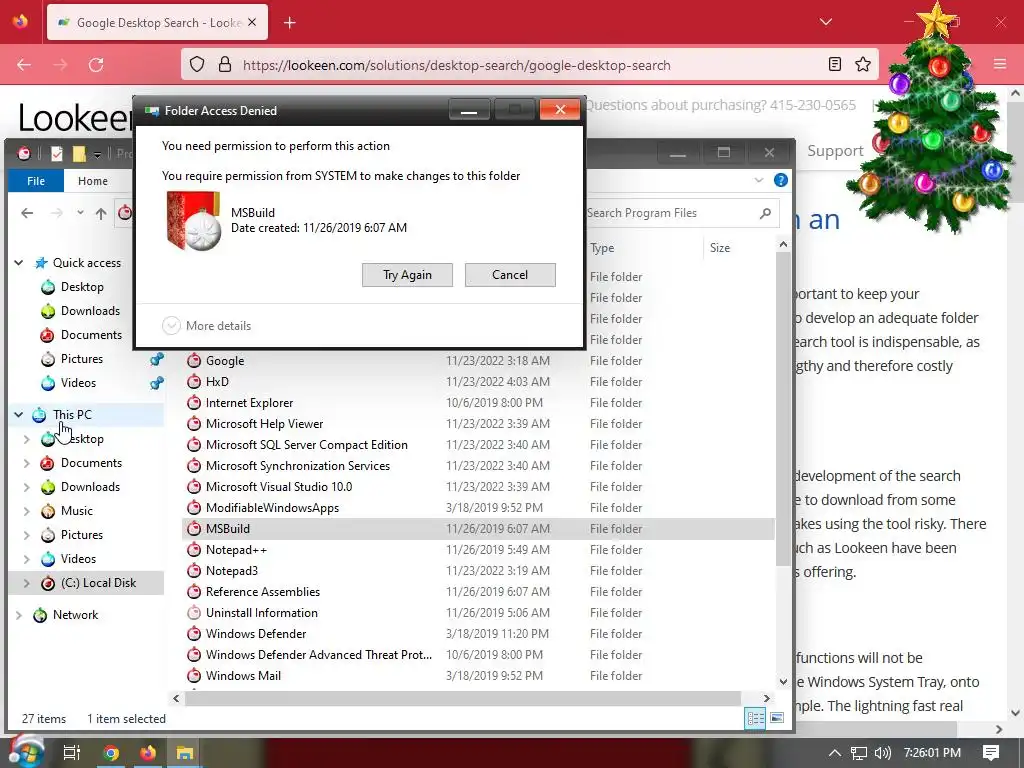Select the Notepad++ folder icon

pos(193,550)
